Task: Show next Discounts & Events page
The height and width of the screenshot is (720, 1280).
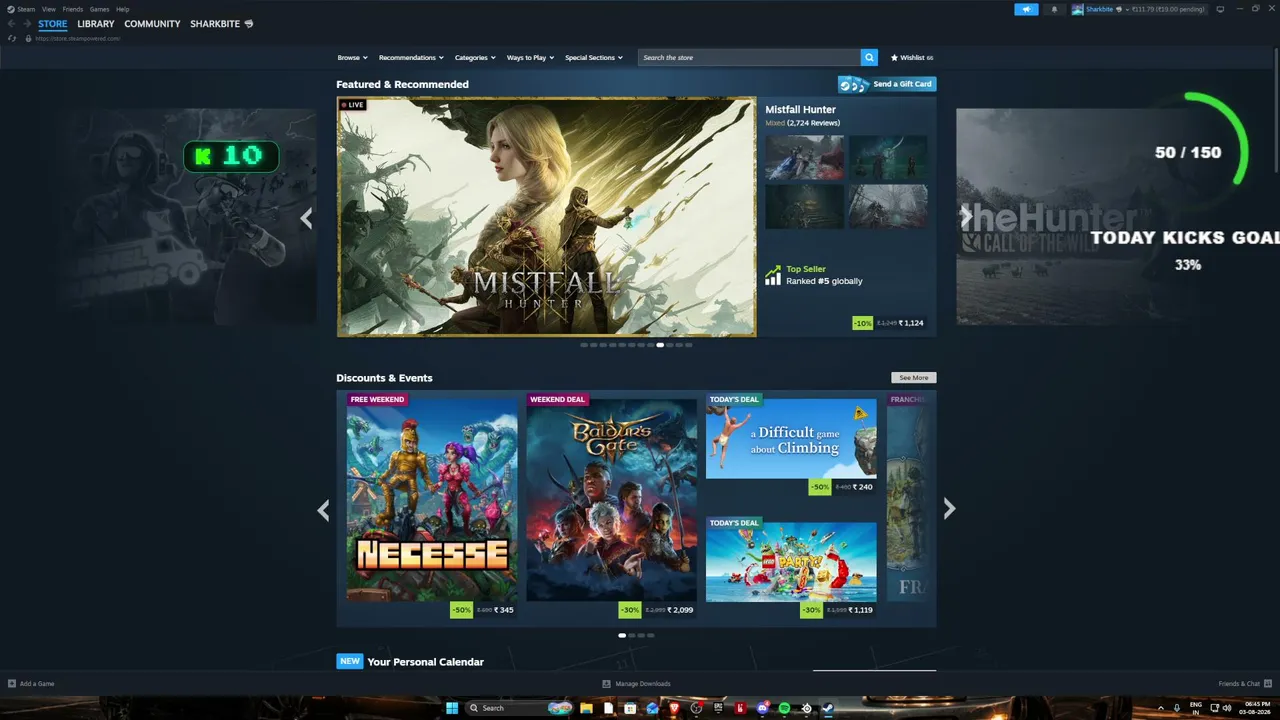Action: [949, 509]
